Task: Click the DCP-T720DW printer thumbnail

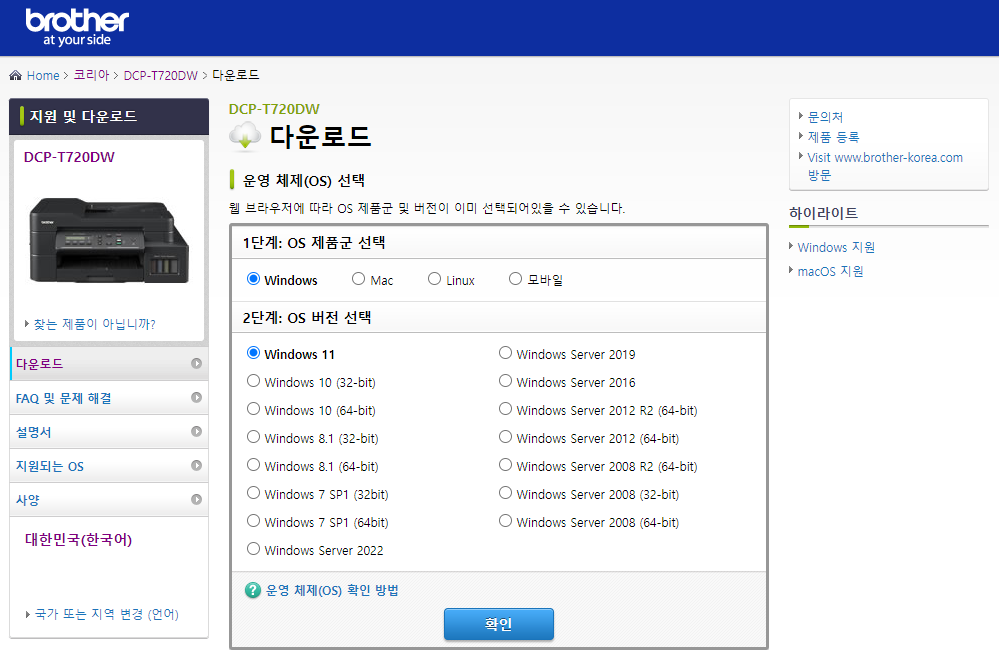Action: [x=108, y=240]
